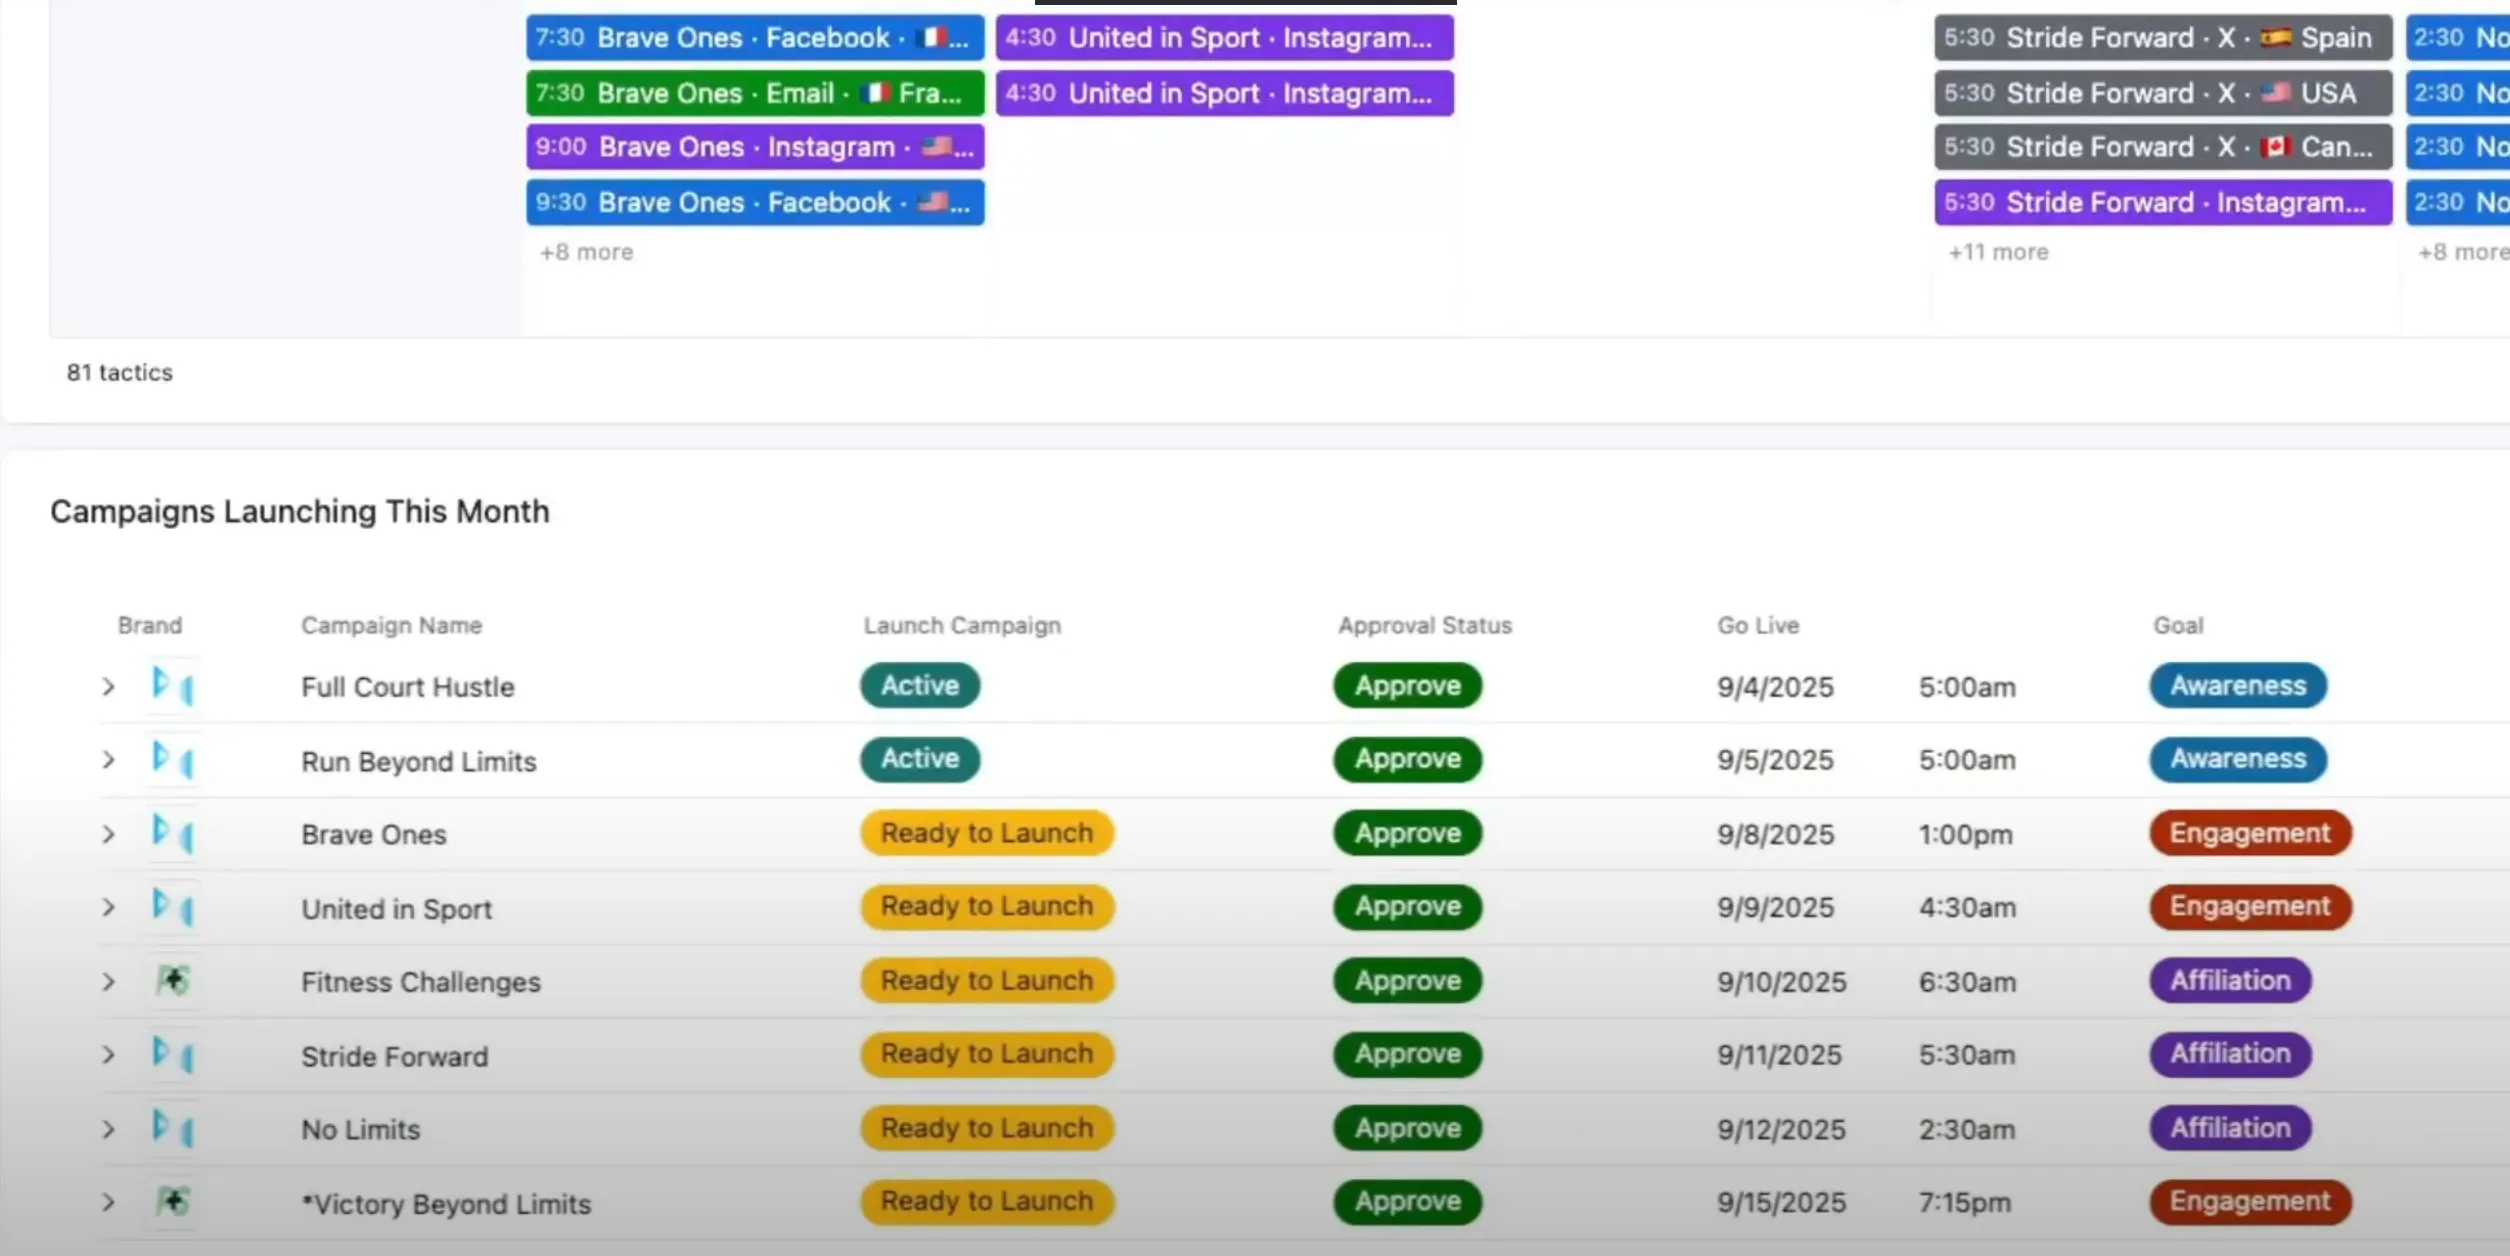Click brand icon for United in Sport
Image resolution: width=2510 pixels, height=1256 pixels.
pyautogui.click(x=172, y=907)
